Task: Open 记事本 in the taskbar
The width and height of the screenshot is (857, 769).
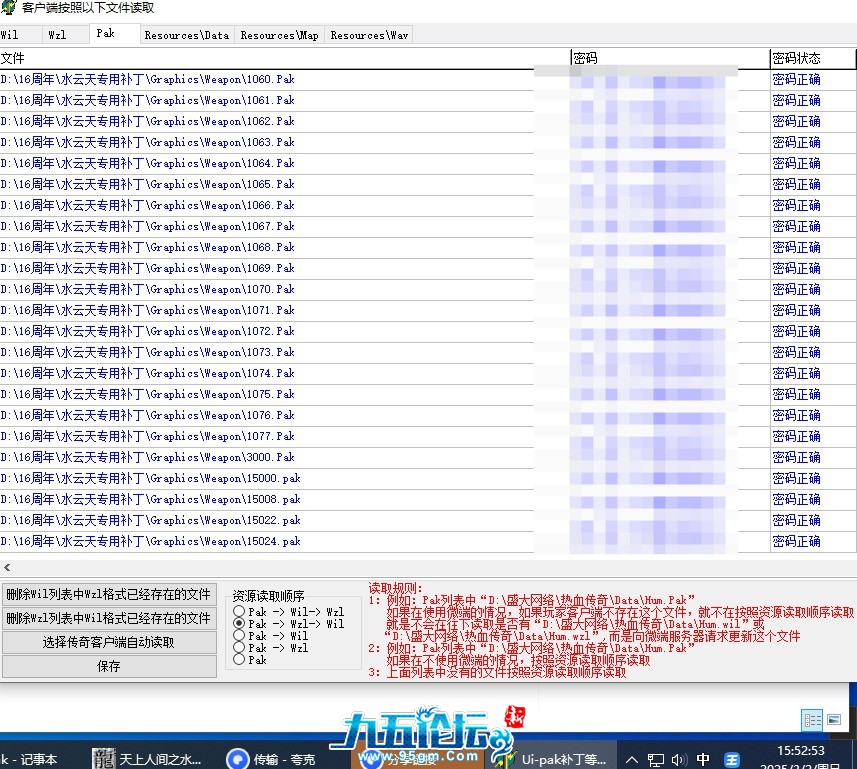Action: pos(30,759)
